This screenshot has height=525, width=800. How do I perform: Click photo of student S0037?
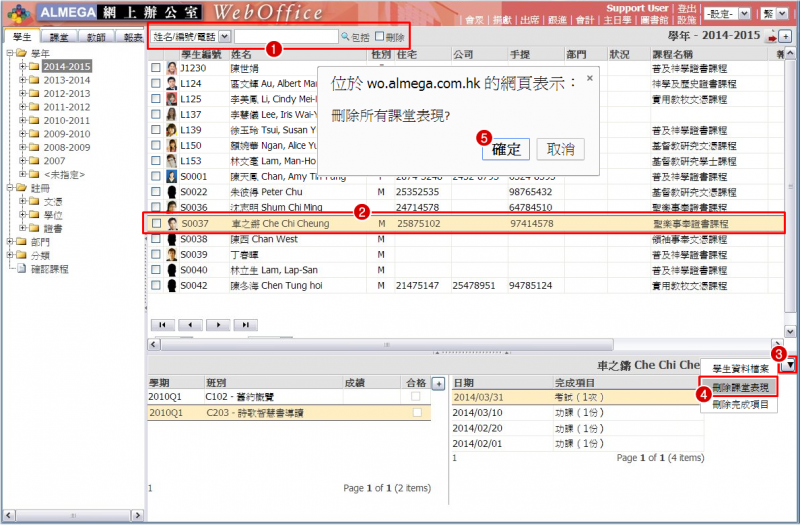[x=172, y=223]
